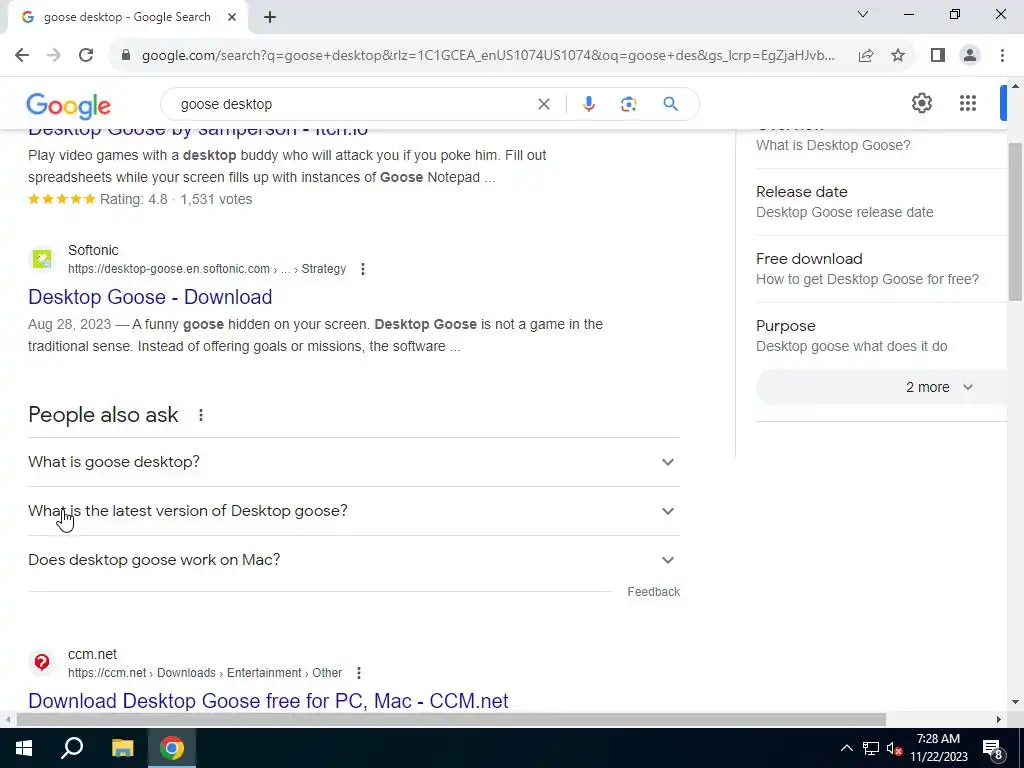The width and height of the screenshot is (1024, 768).
Task: Click the vertical scrollbar thumb
Action: (1016, 222)
